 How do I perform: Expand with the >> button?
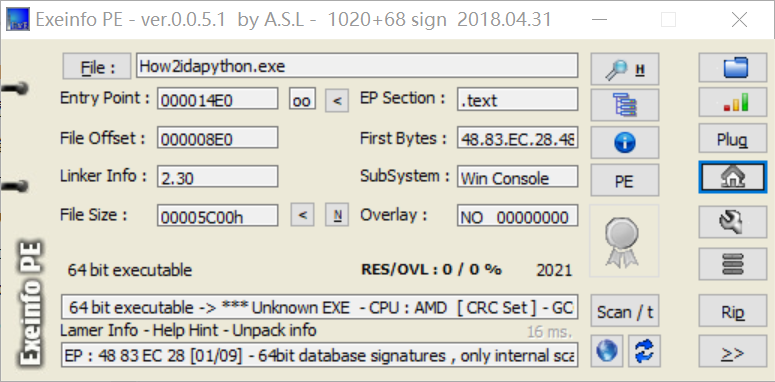pos(733,352)
